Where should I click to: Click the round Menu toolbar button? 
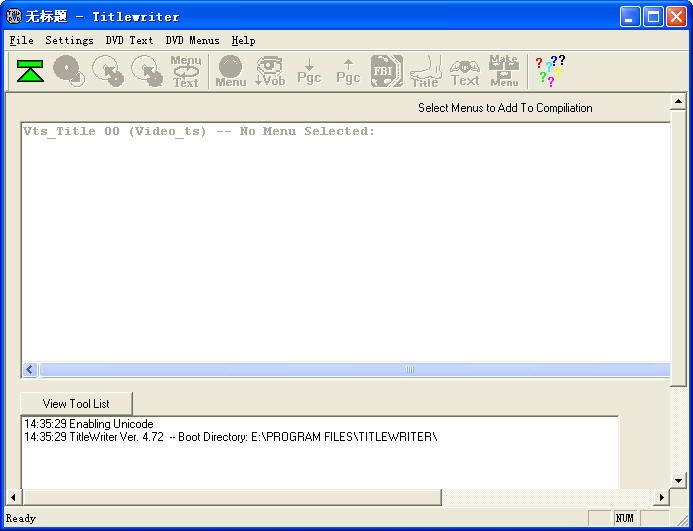coord(231,71)
